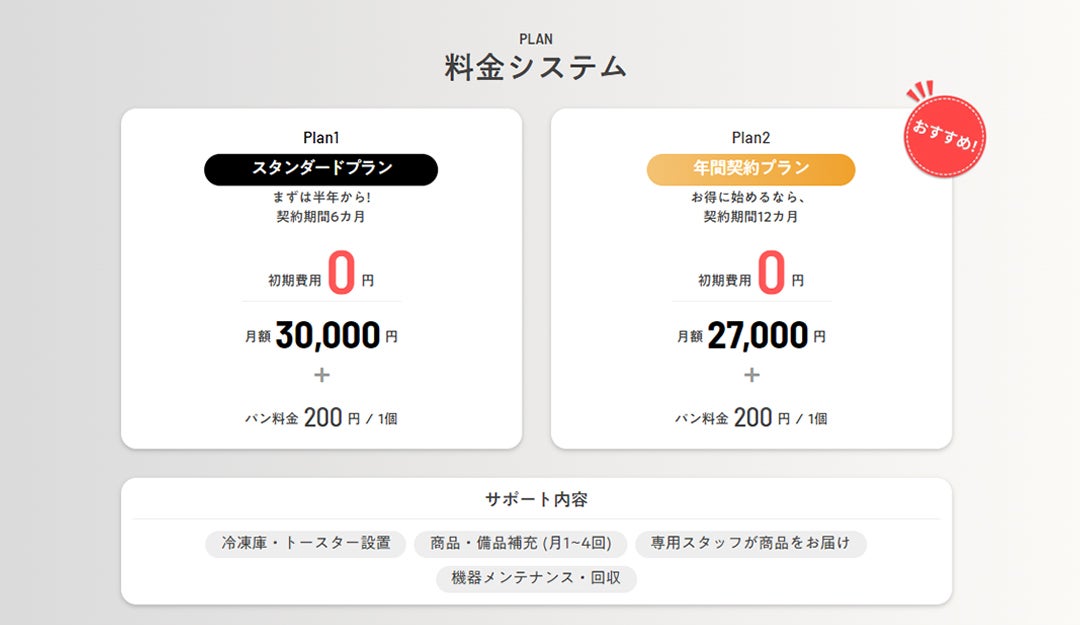The width and height of the screenshot is (1080, 625).
Task: Click the 料金システム heading
Action: click(536, 68)
